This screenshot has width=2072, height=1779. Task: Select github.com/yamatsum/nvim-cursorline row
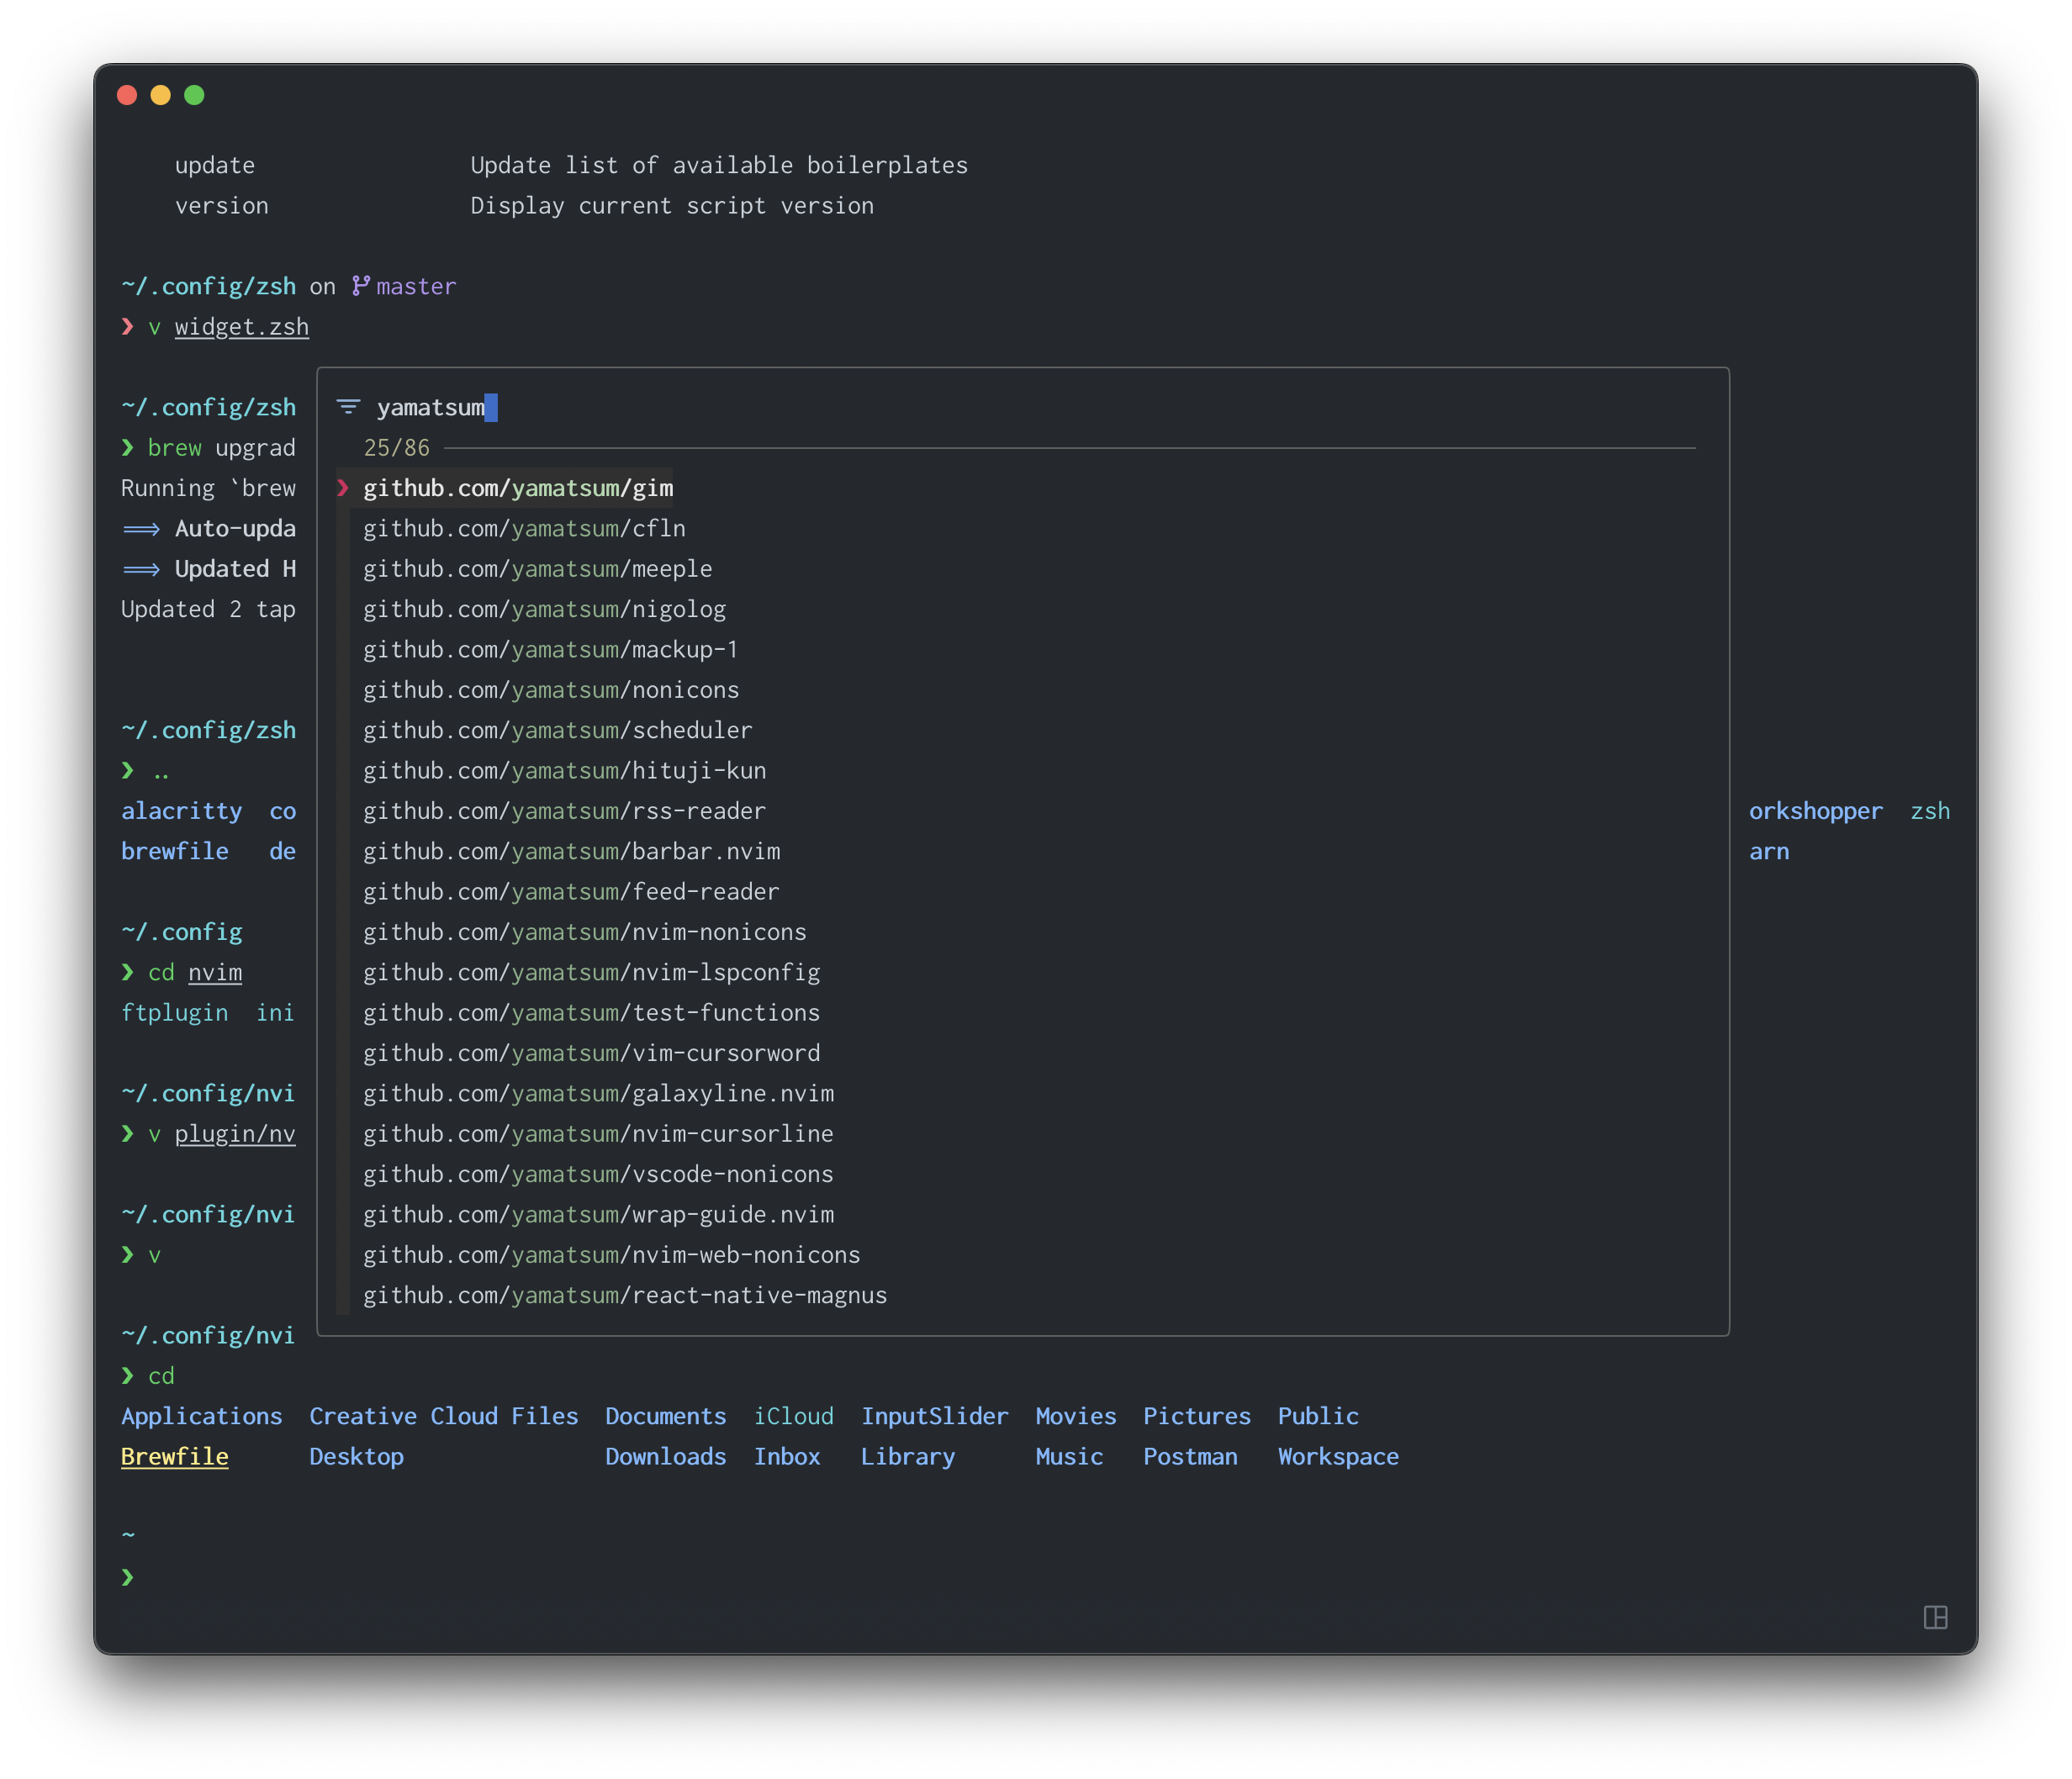point(598,1134)
